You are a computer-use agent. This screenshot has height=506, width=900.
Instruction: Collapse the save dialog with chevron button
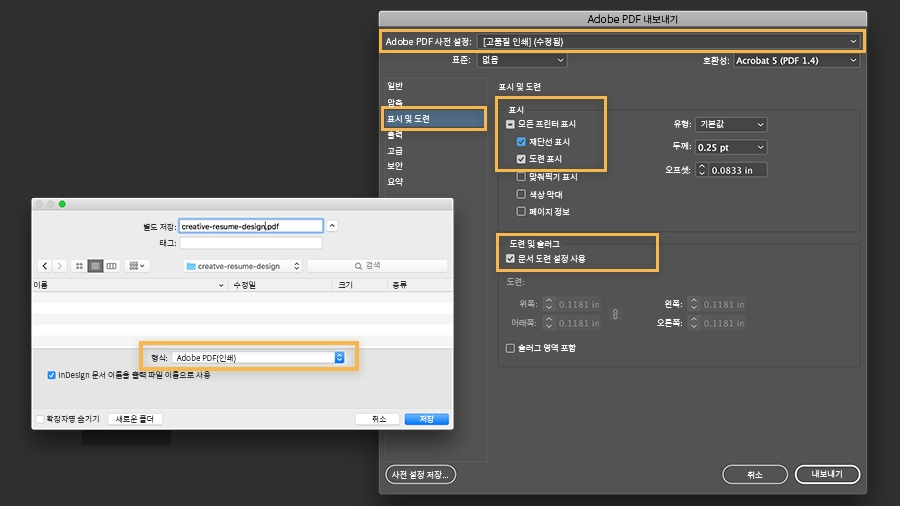click(332, 225)
